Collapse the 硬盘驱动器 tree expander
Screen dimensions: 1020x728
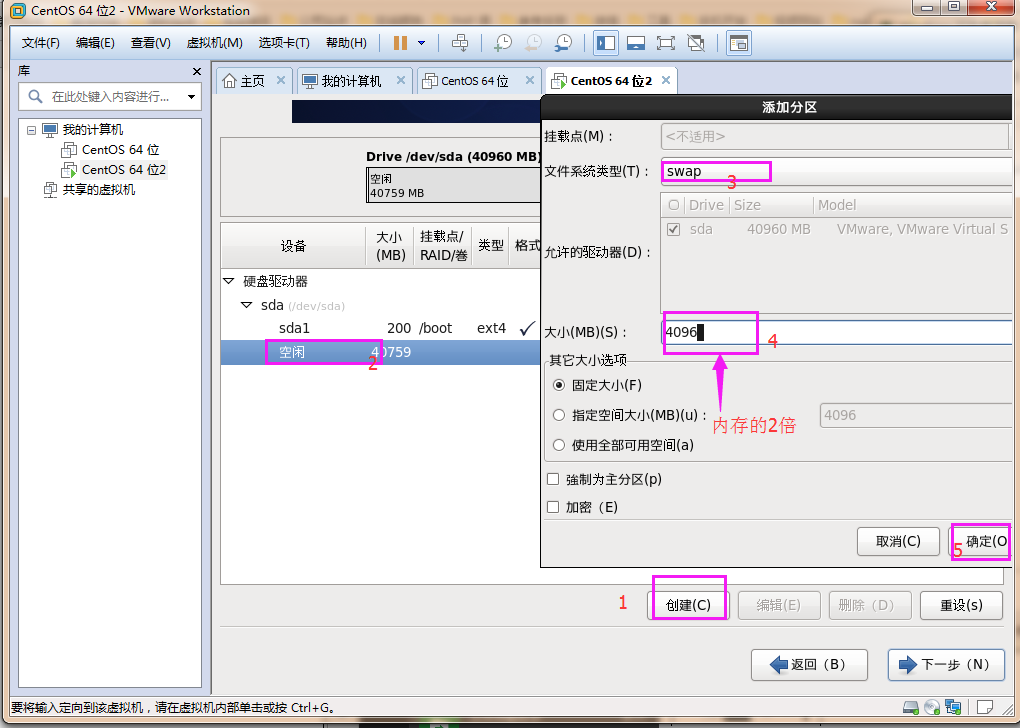click(x=228, y=281)
